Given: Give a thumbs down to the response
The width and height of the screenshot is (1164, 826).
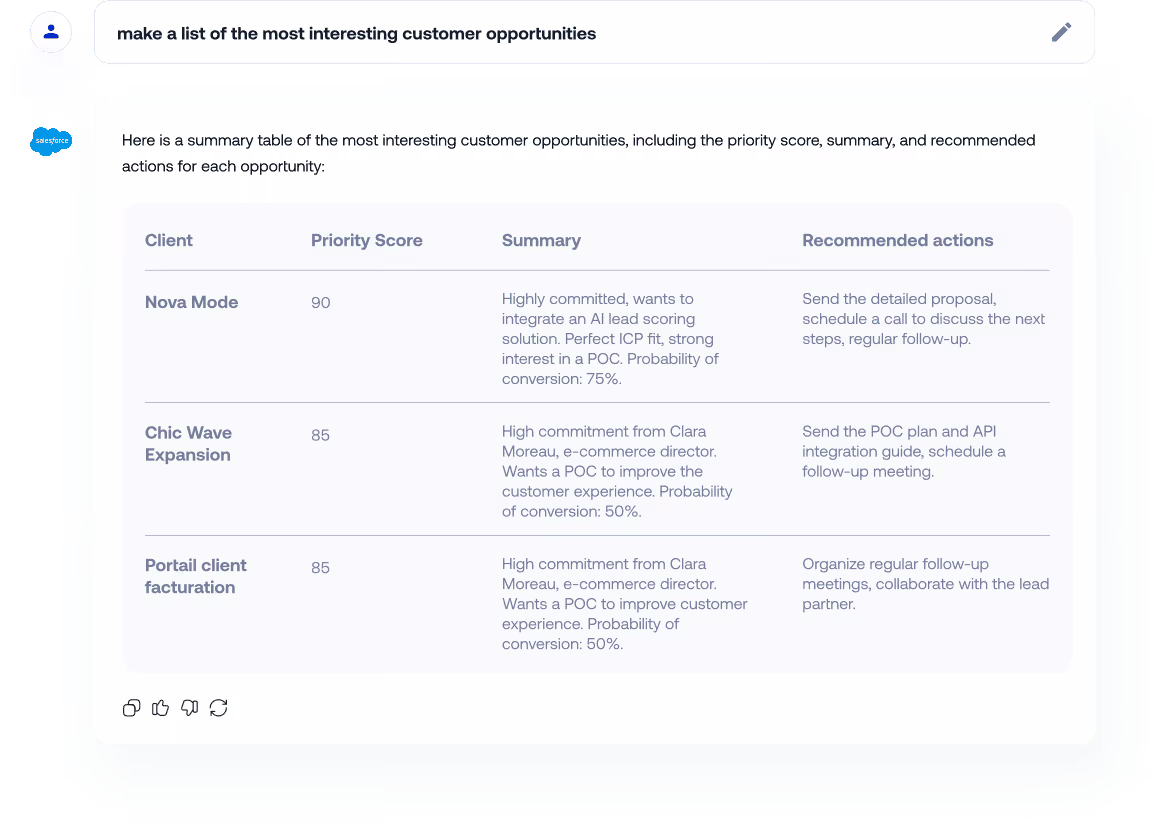Looking at the screenshot, I should (189, 708).
